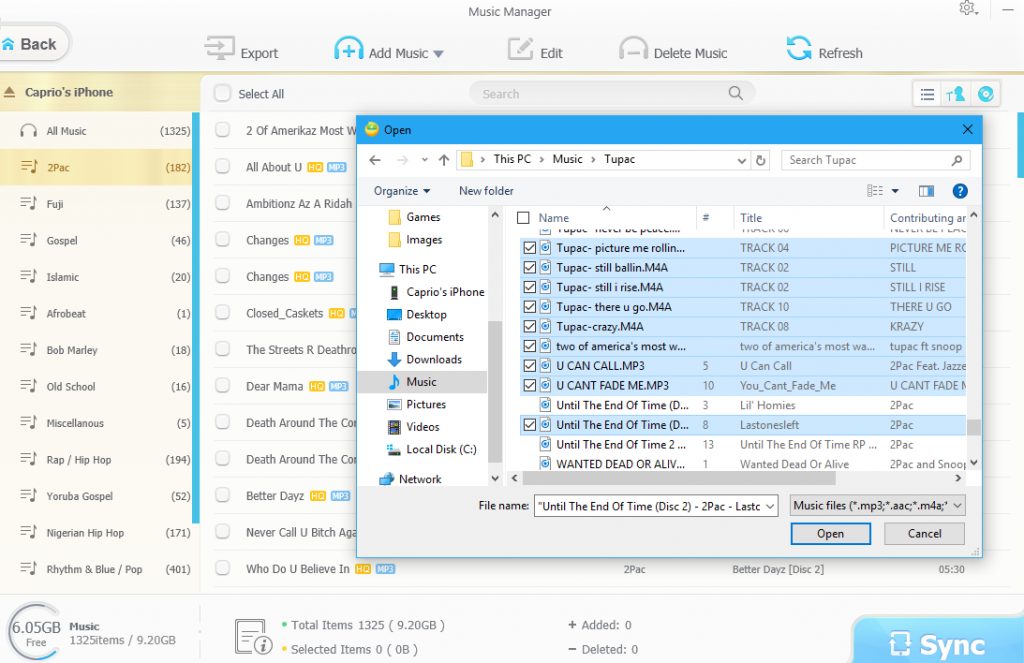Check the All About U song checkbox
1024x663 pixels.
(223, 167)
